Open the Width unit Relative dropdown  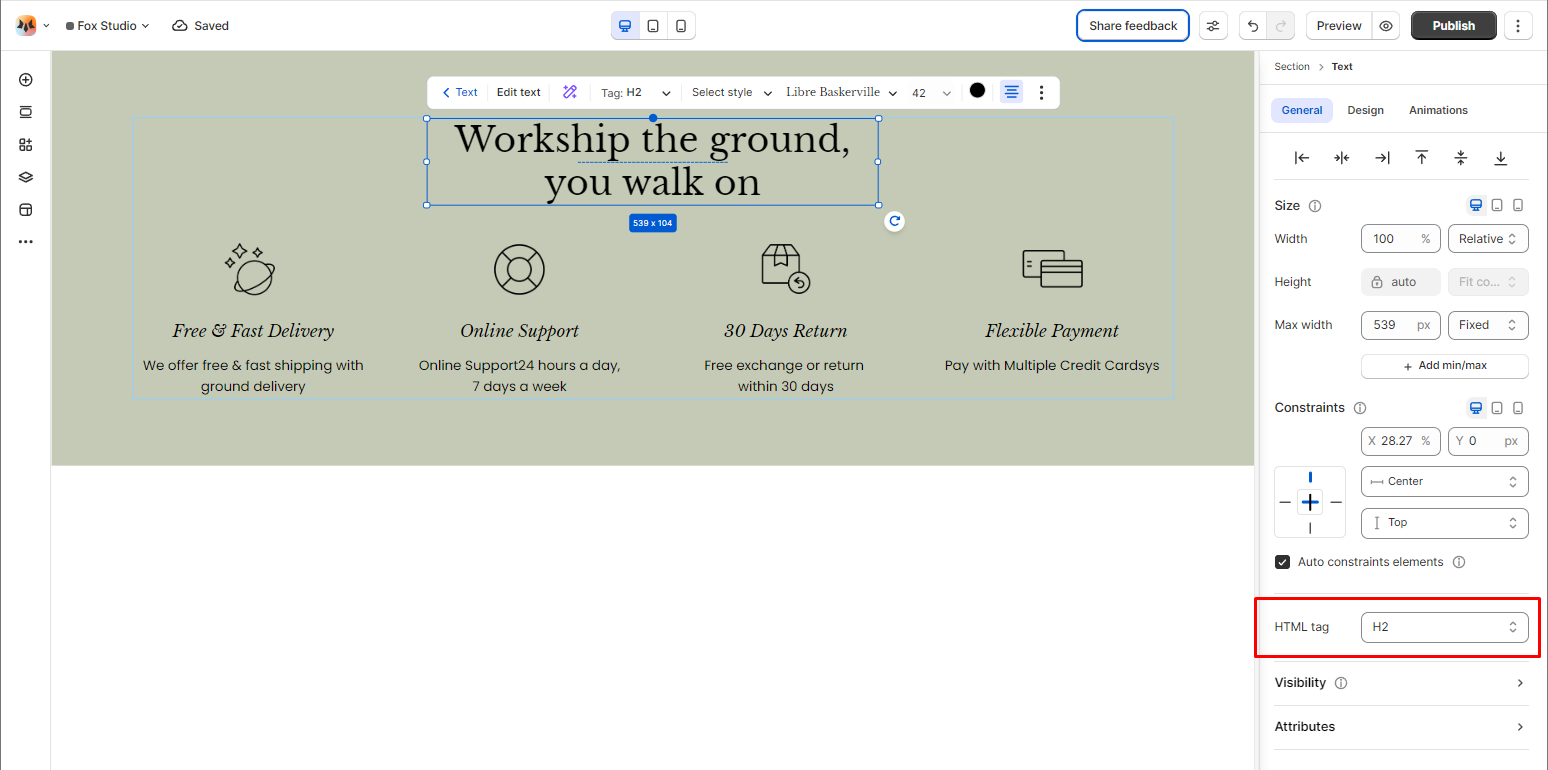coord(1488,239)
